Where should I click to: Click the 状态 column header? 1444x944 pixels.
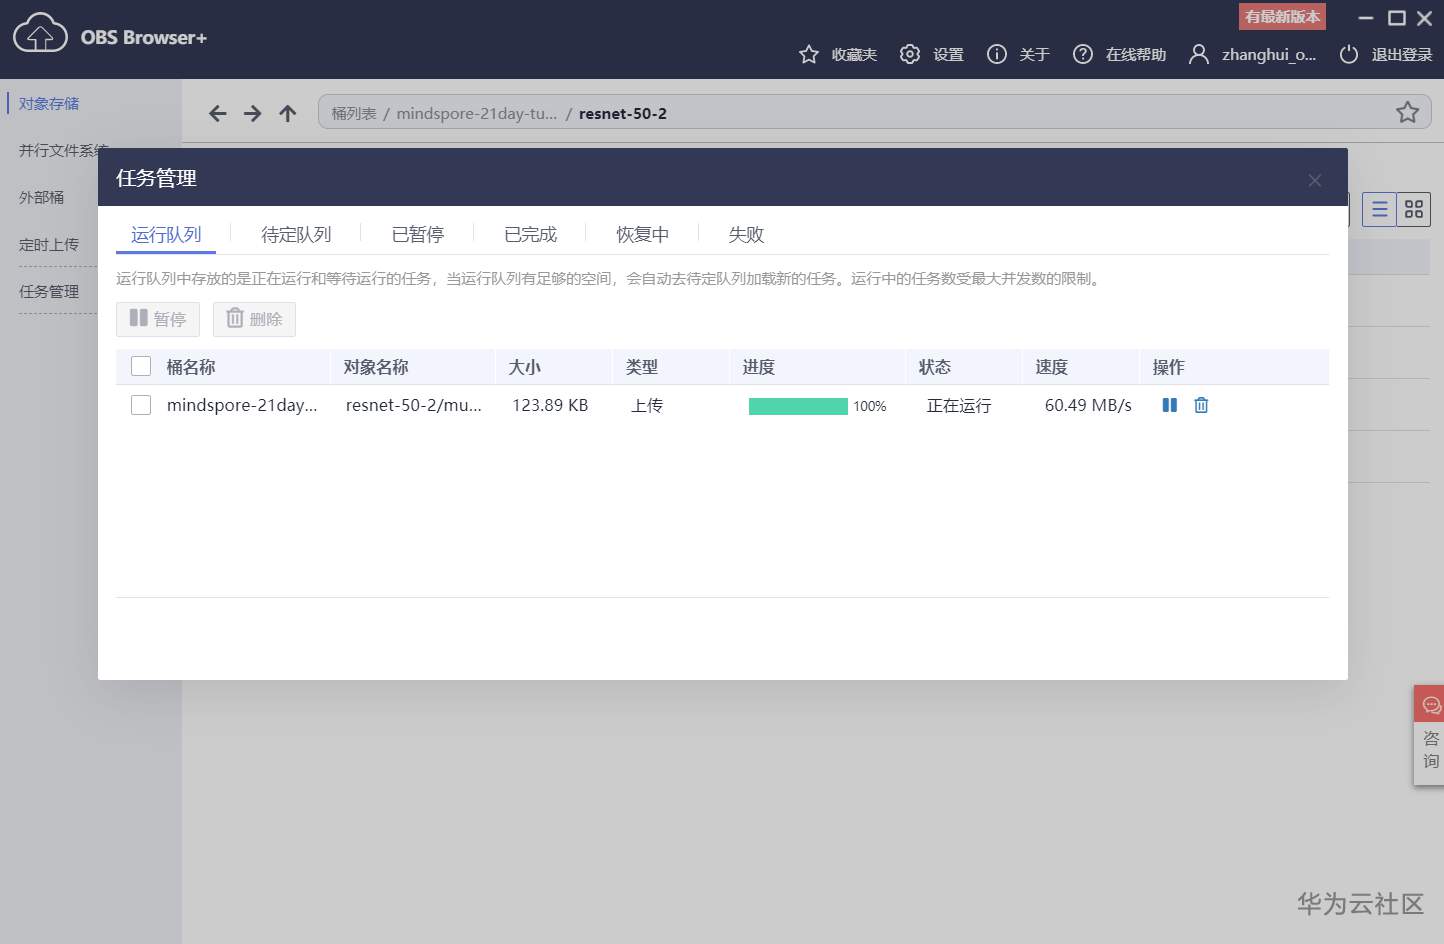pyautogui.click(x=935, y=367)
